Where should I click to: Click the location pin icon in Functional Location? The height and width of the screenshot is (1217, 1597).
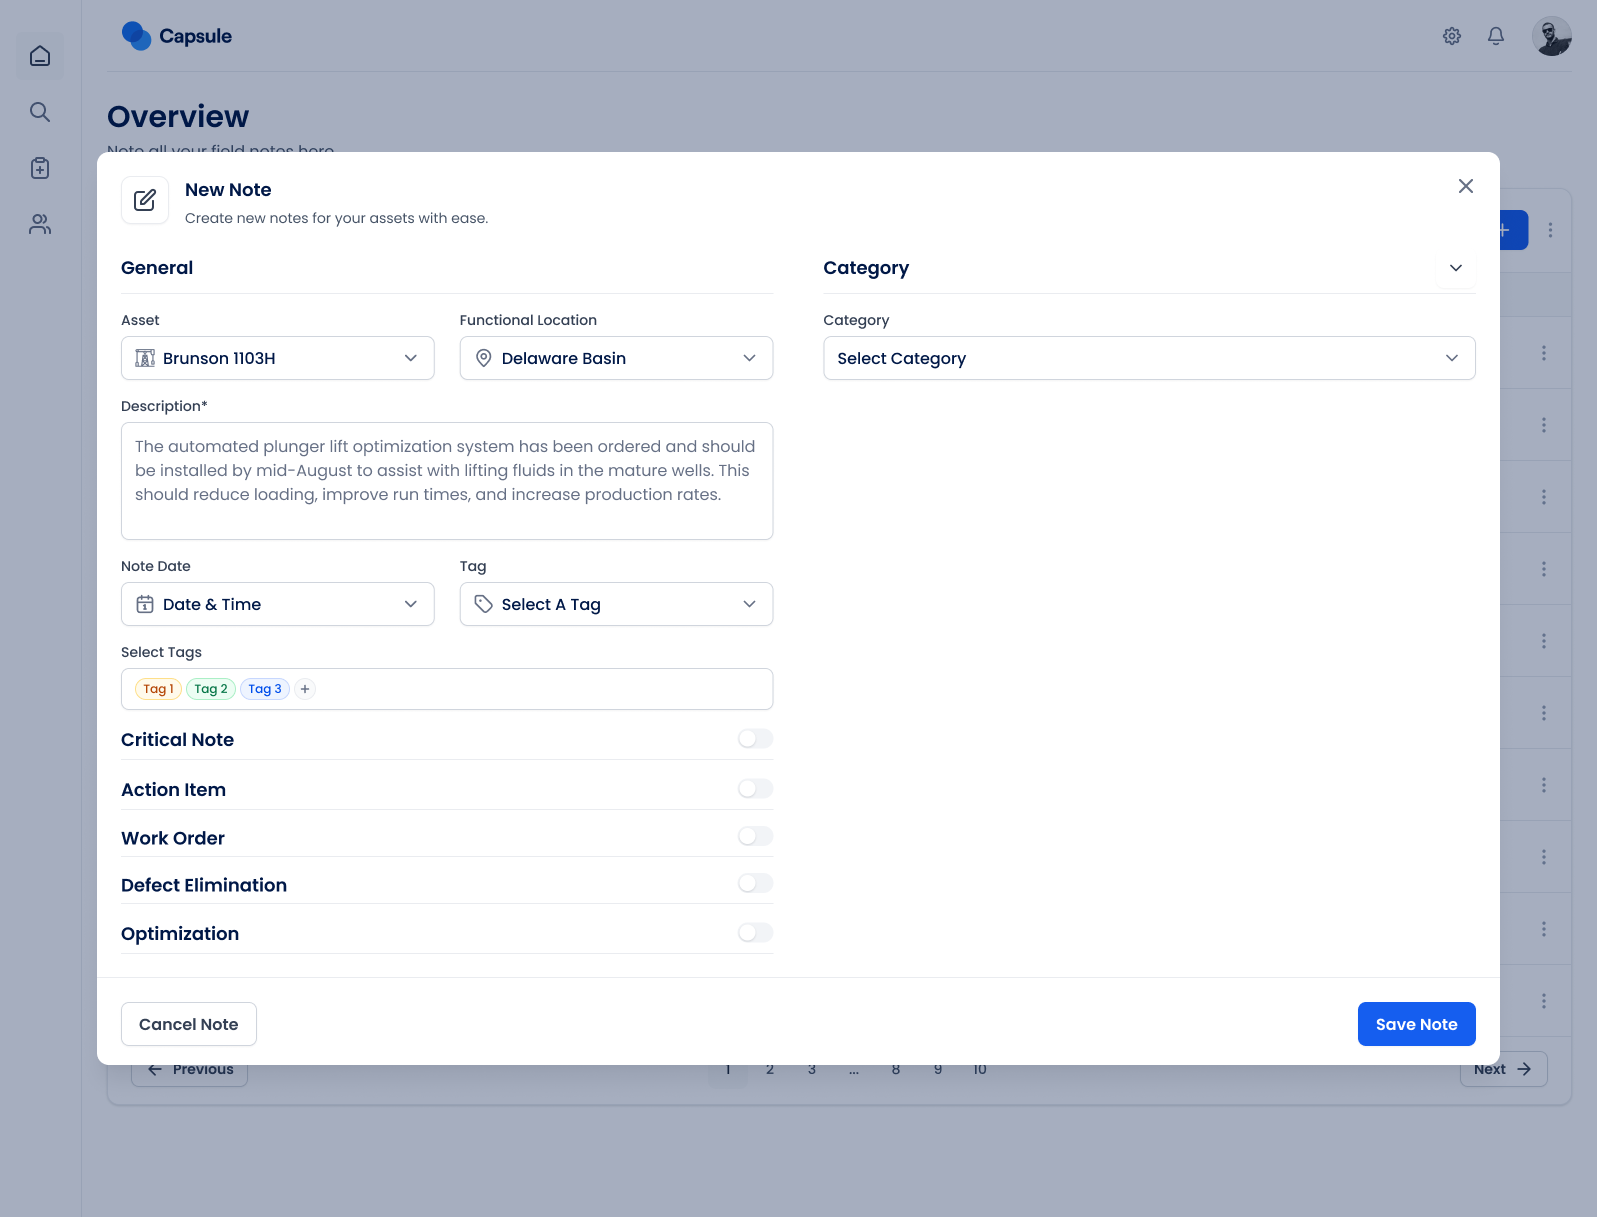coord(484,358)
